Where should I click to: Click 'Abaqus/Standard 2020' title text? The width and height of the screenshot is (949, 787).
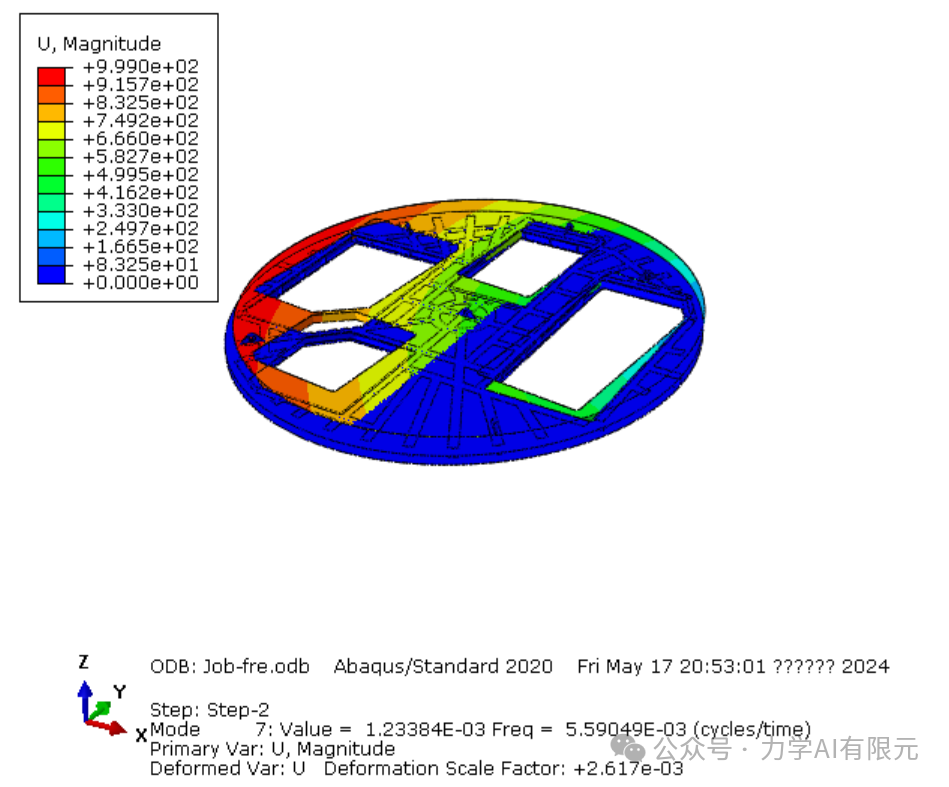(443, 667)
